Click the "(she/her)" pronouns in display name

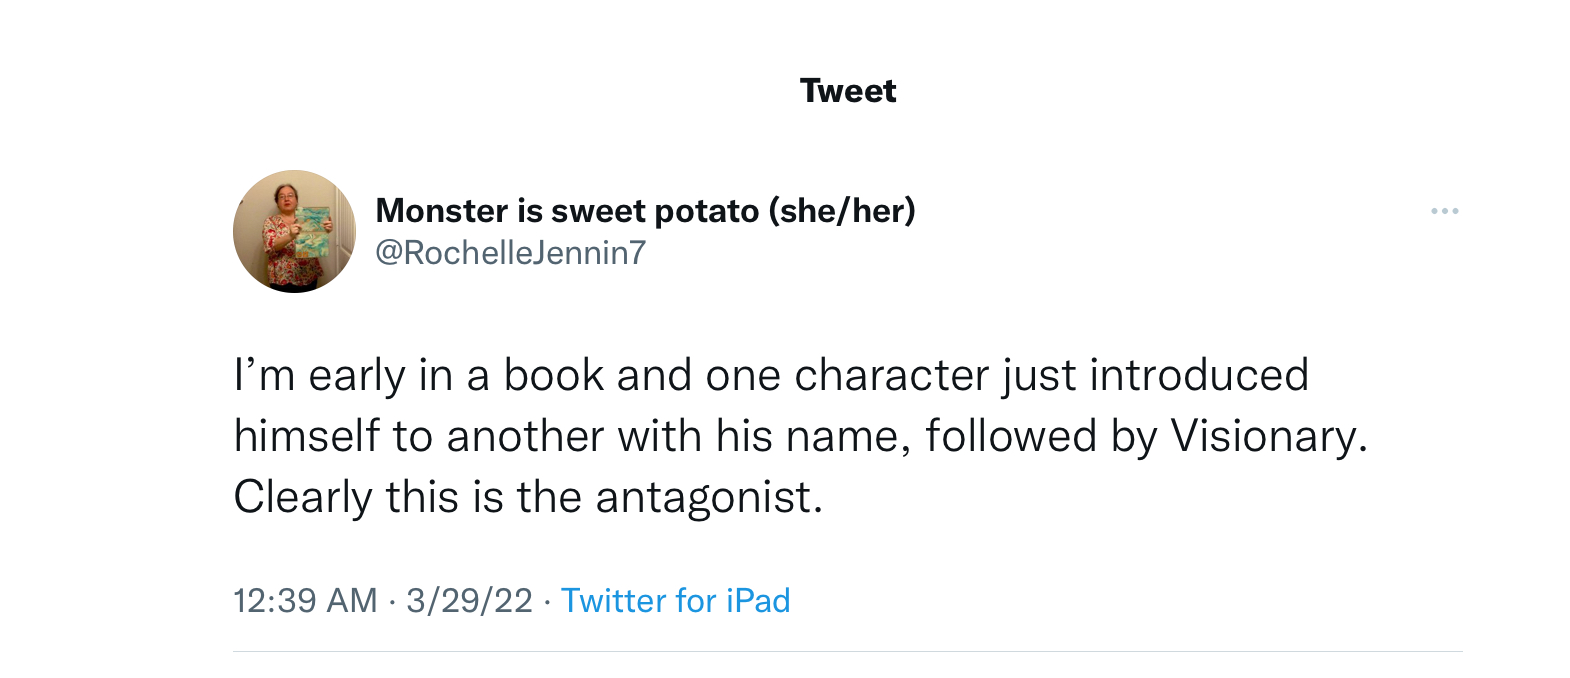[842, 211]
